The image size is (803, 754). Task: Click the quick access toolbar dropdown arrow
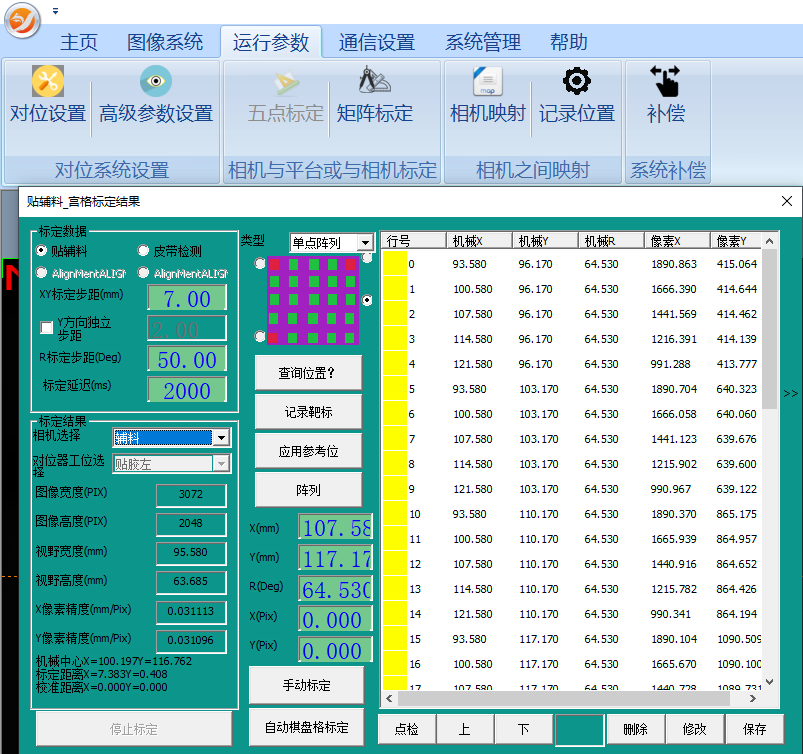55,11
